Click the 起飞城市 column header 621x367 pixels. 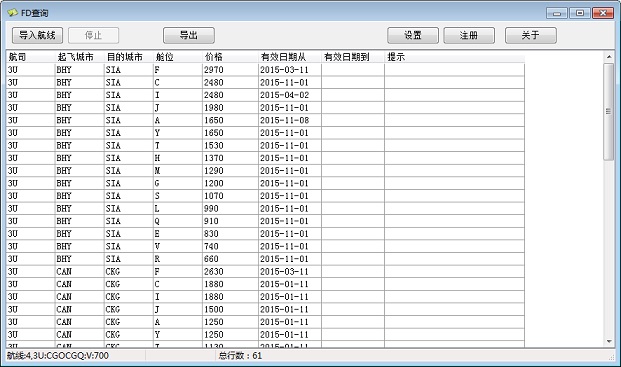(79, 57)
